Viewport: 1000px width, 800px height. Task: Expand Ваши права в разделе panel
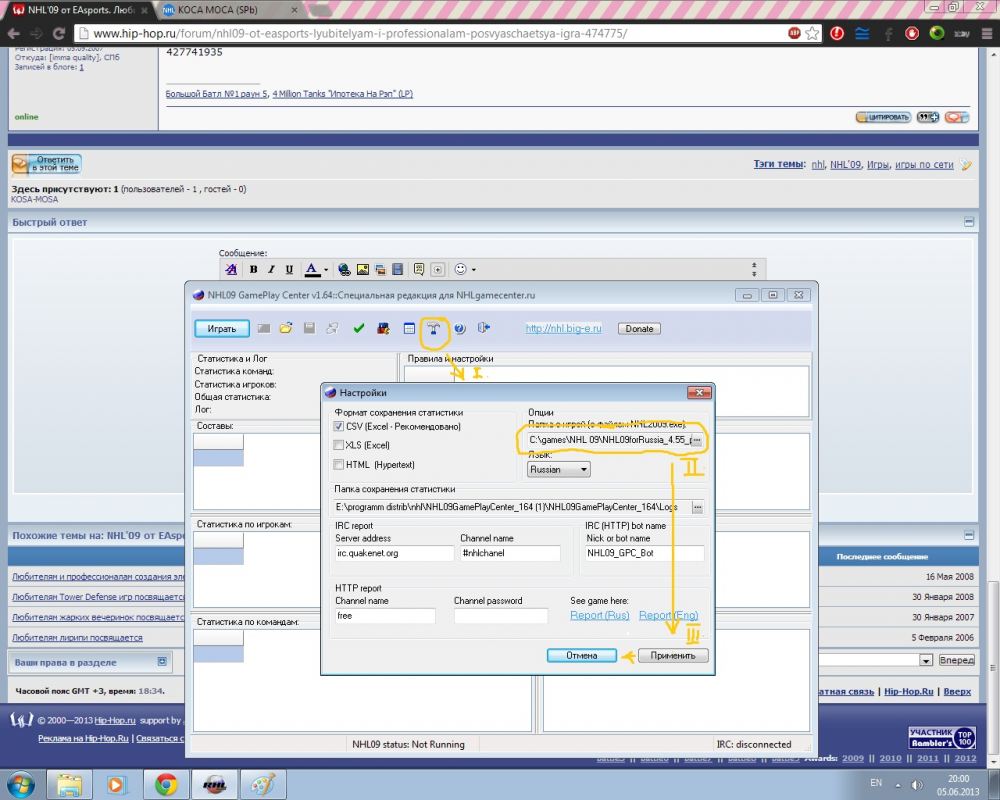click(x=162, y=662)
